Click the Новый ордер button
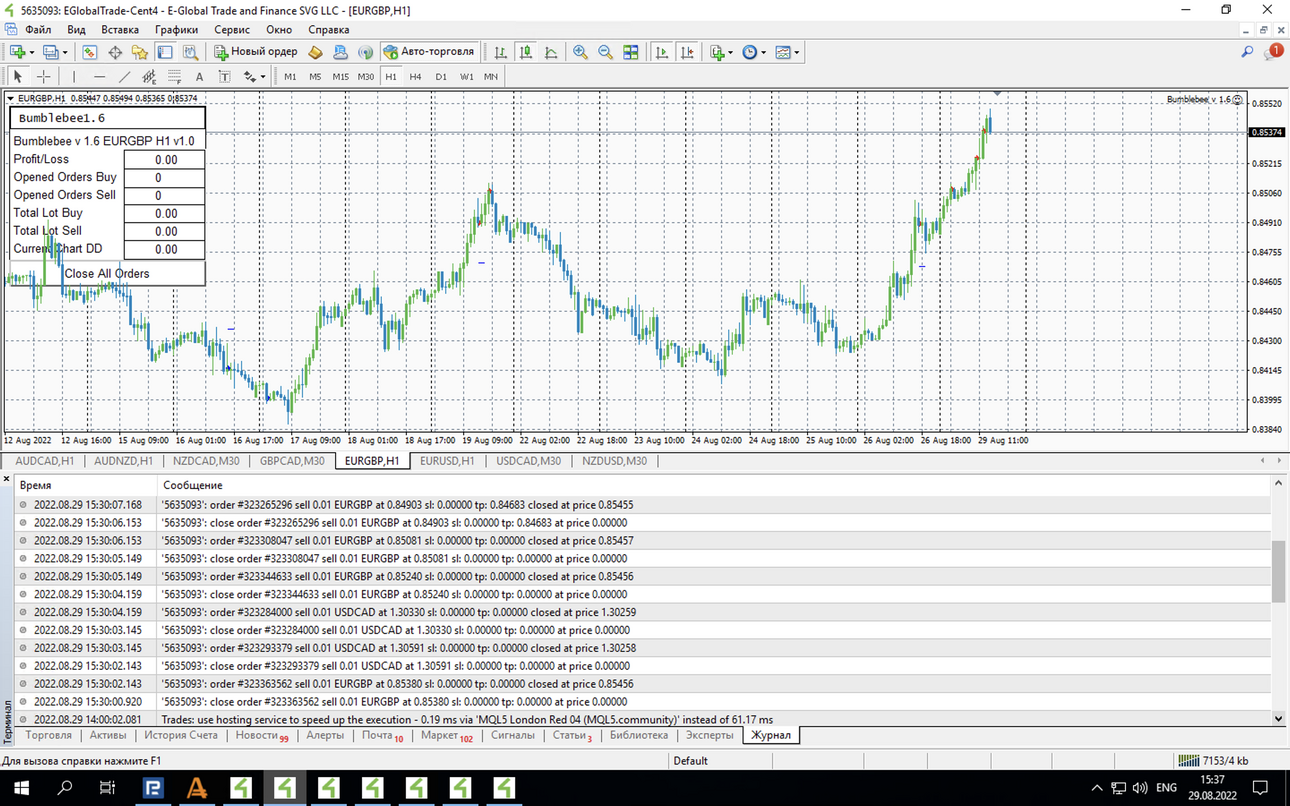Screen dimensions: 1290x806 point(256,52)
